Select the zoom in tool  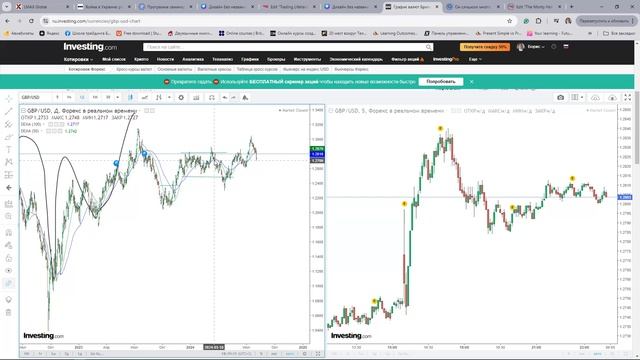click(x=9, y=216)
